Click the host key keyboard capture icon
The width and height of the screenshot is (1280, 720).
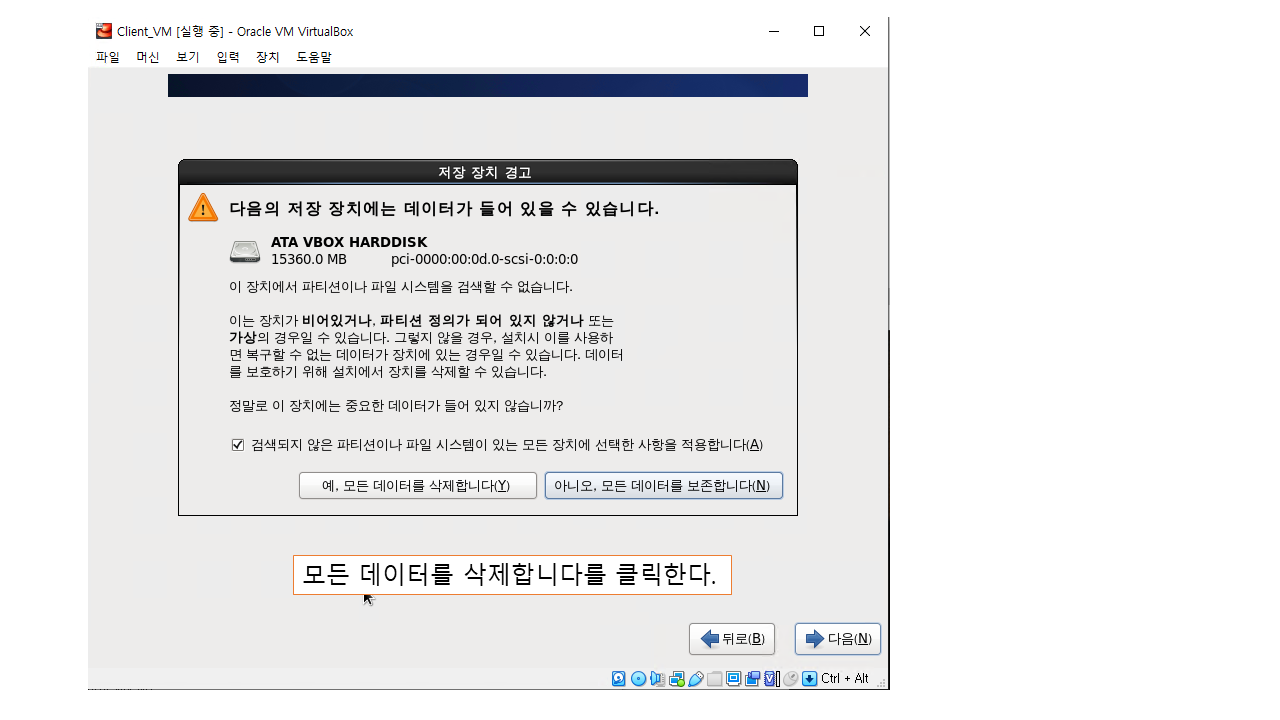[x=810, y=679]
